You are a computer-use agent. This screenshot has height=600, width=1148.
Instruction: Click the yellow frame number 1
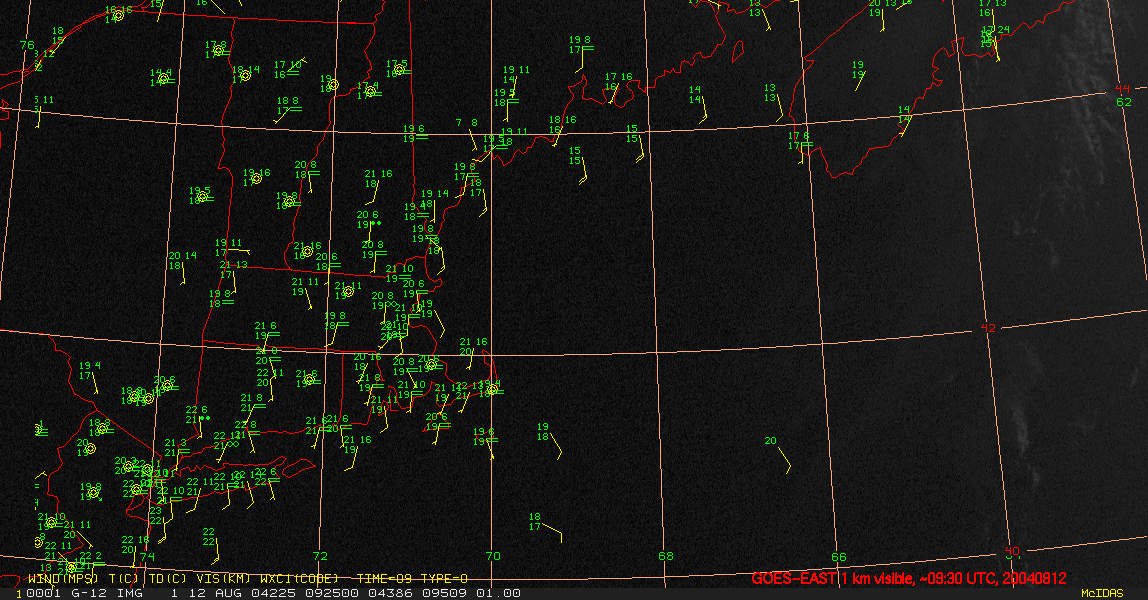pyautogui.click(x=19, y=593)
